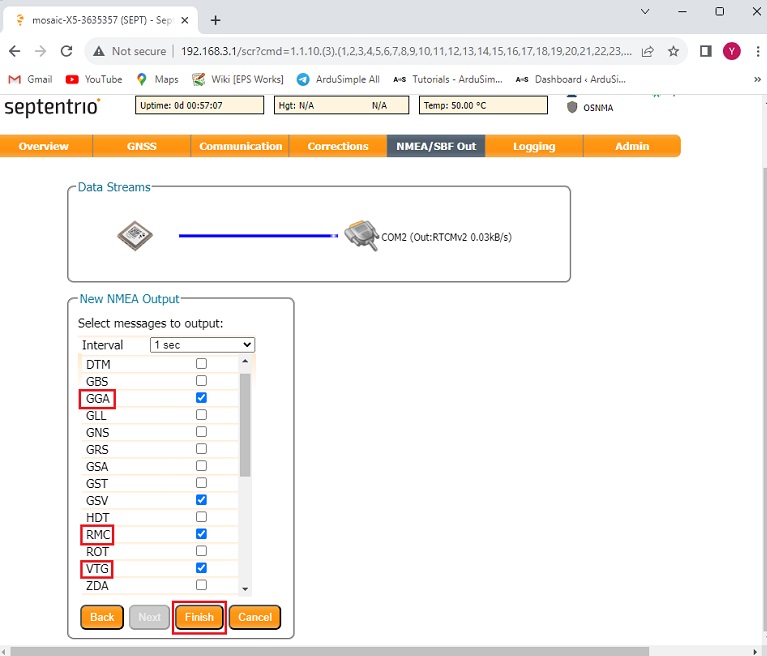Image resolution: width=767 pixels, height=656 pixels.
Task: Open the Logging tab
Action: (x=533, y=146)
